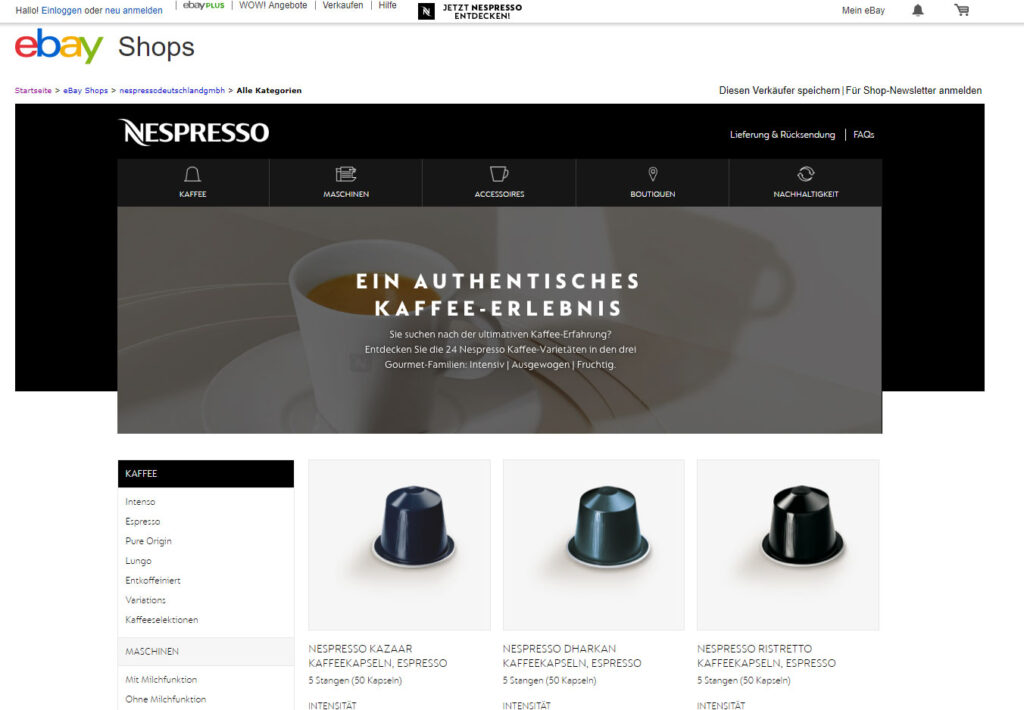
Task: Select Entkoffeiniert category in sidebar
Action: click(153, 580)
